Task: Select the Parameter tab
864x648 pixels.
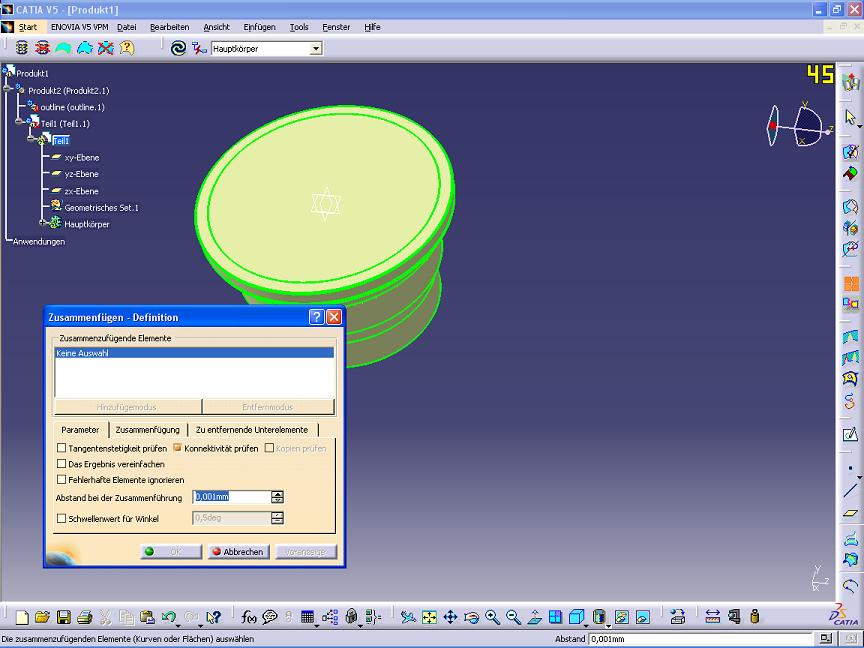Action: pyautogui.click(x=80, y=430)
